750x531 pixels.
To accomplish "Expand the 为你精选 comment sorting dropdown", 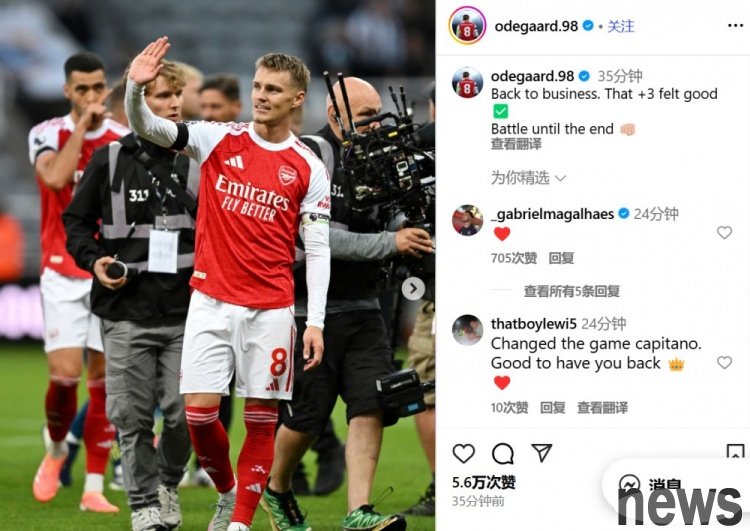I will 528,178.
